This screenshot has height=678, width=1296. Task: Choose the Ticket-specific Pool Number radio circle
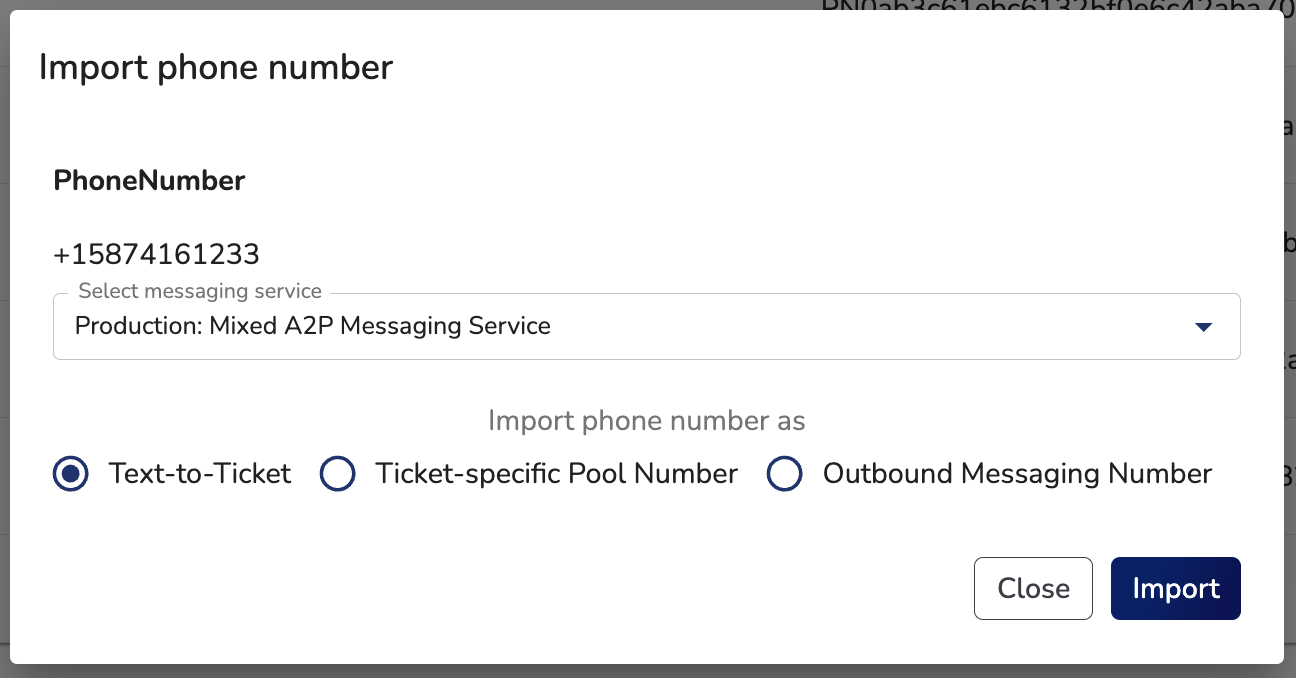tap(337, 474)
